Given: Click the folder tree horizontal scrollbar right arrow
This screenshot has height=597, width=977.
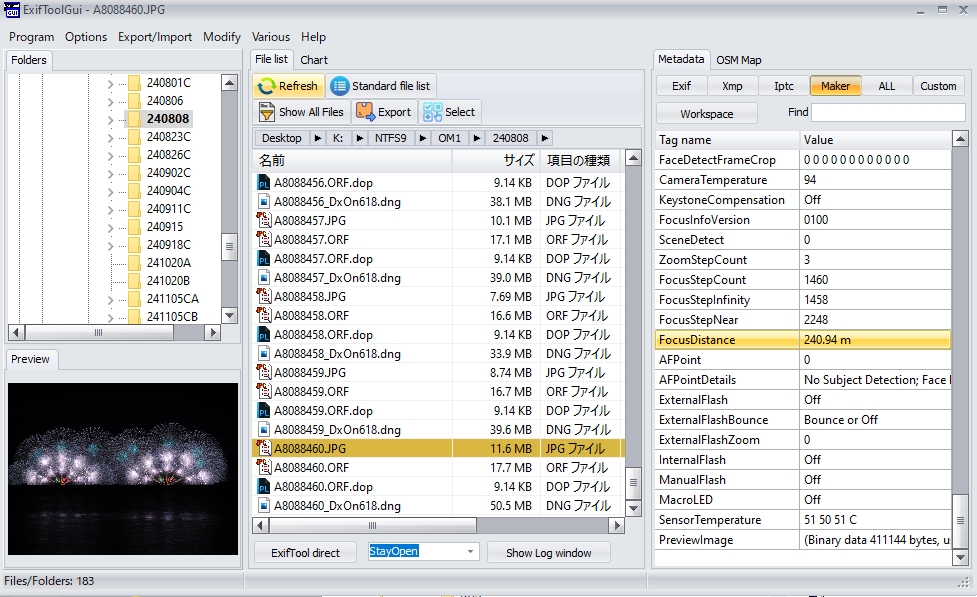Looking at the screenshot, I should 213,332.
